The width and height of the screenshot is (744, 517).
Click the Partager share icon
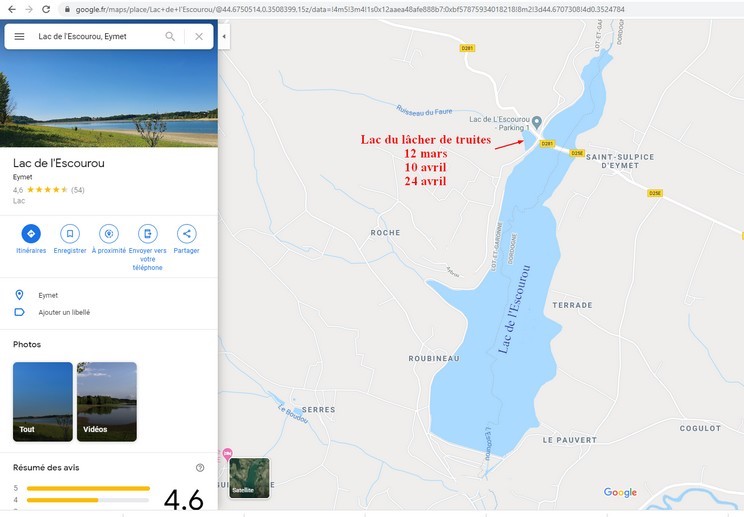point(186,233)
